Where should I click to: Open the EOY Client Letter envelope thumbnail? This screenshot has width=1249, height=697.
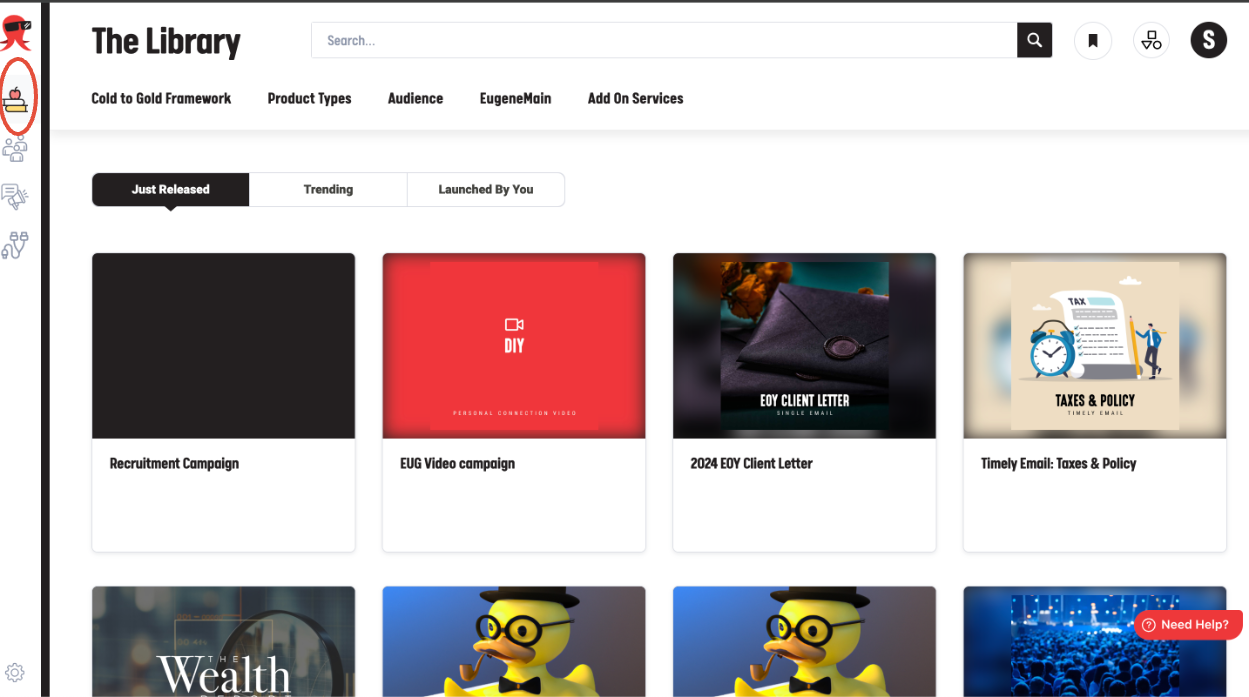point(805,346)
